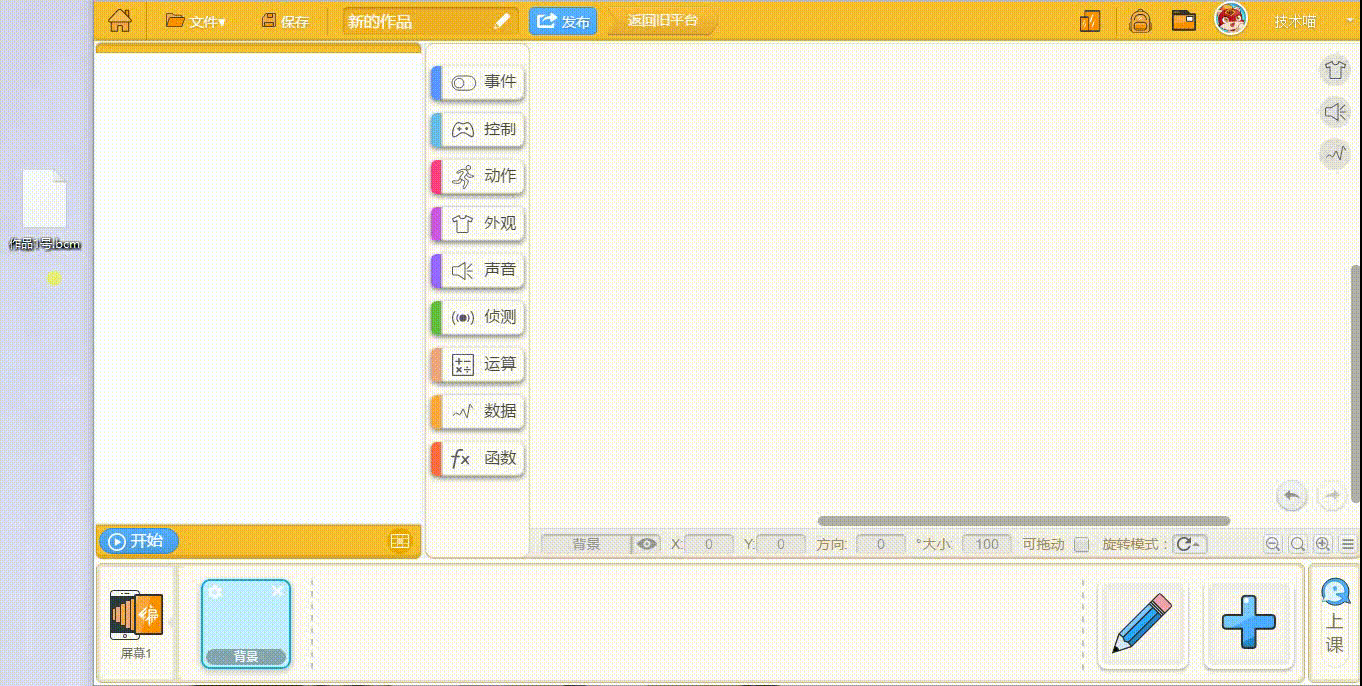Open the 旋转模式 rotation mode dropdown

(1190, 544)
